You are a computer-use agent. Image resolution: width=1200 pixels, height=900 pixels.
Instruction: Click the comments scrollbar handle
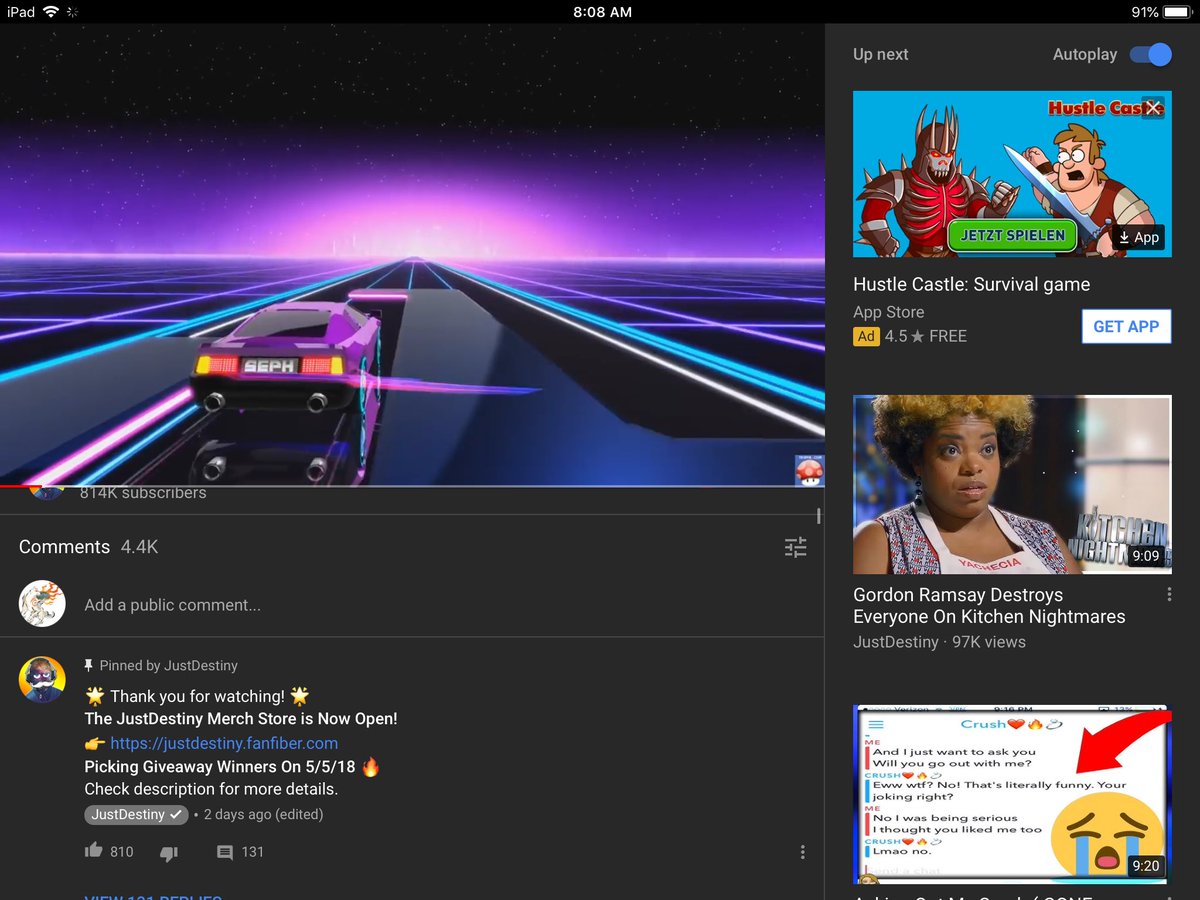pyautogui.click(x=819, y=516)
